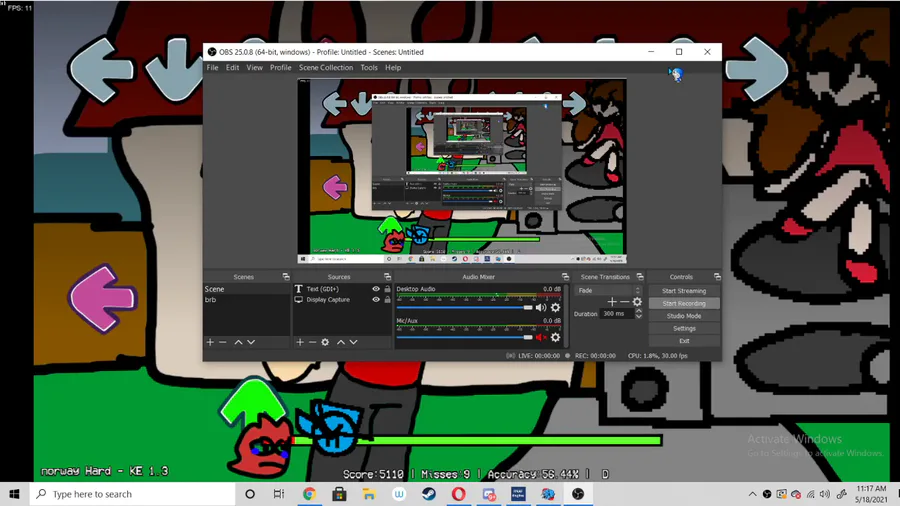The width and height of the screenshot is (900, 506).
Task: Open the File menu
Action: point(212,68)
